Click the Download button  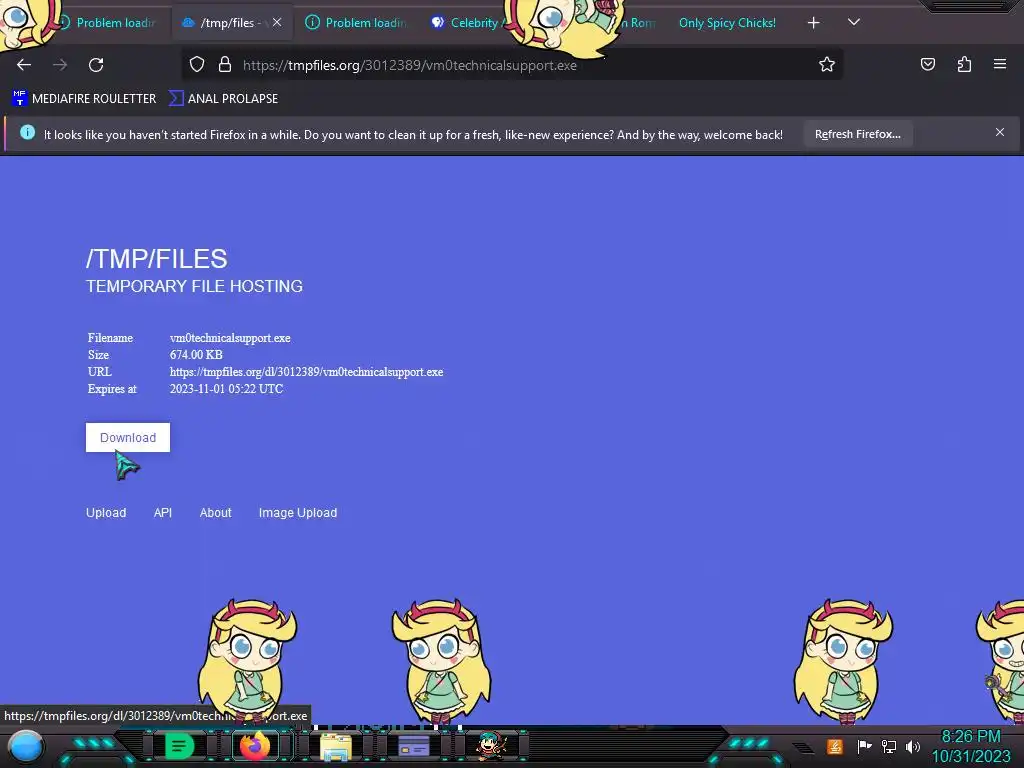pos(128,438)
